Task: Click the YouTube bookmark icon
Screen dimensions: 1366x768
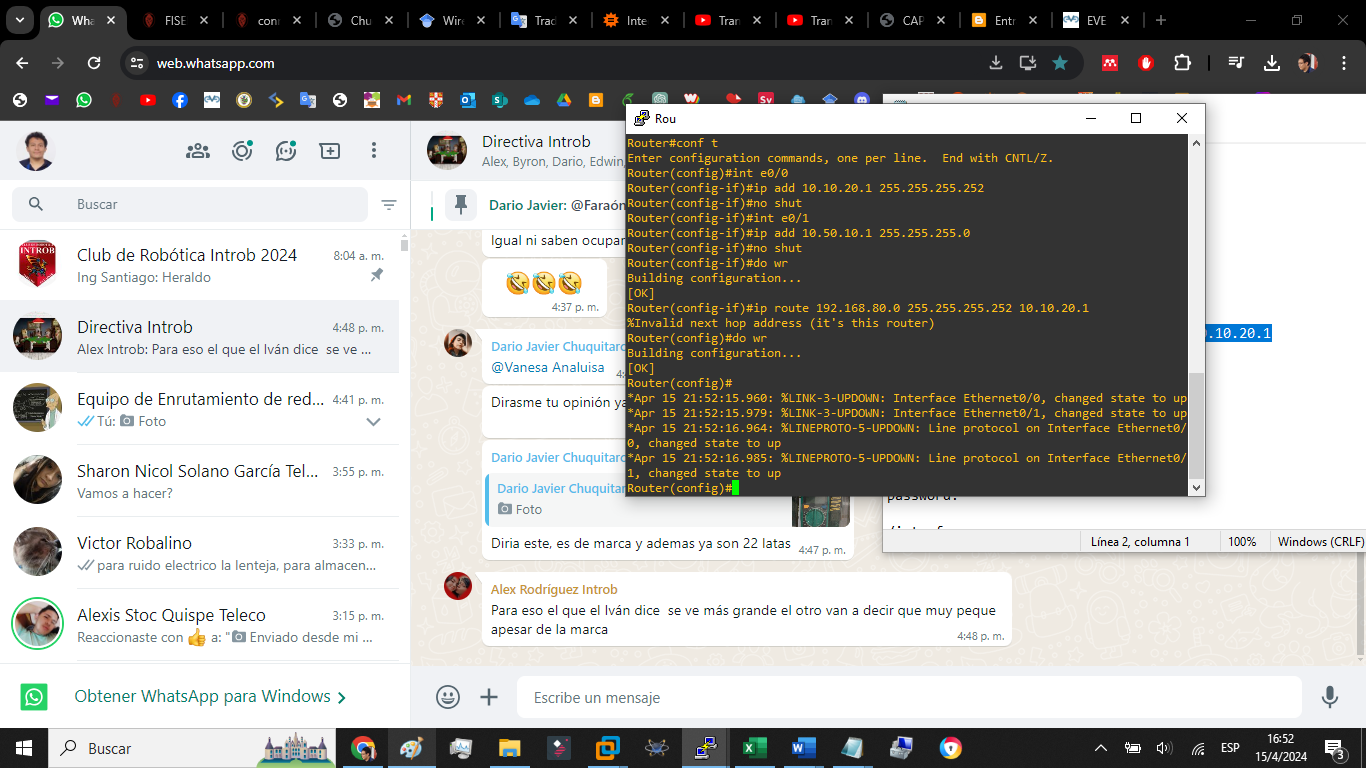Action: click(x=148, y=100)
